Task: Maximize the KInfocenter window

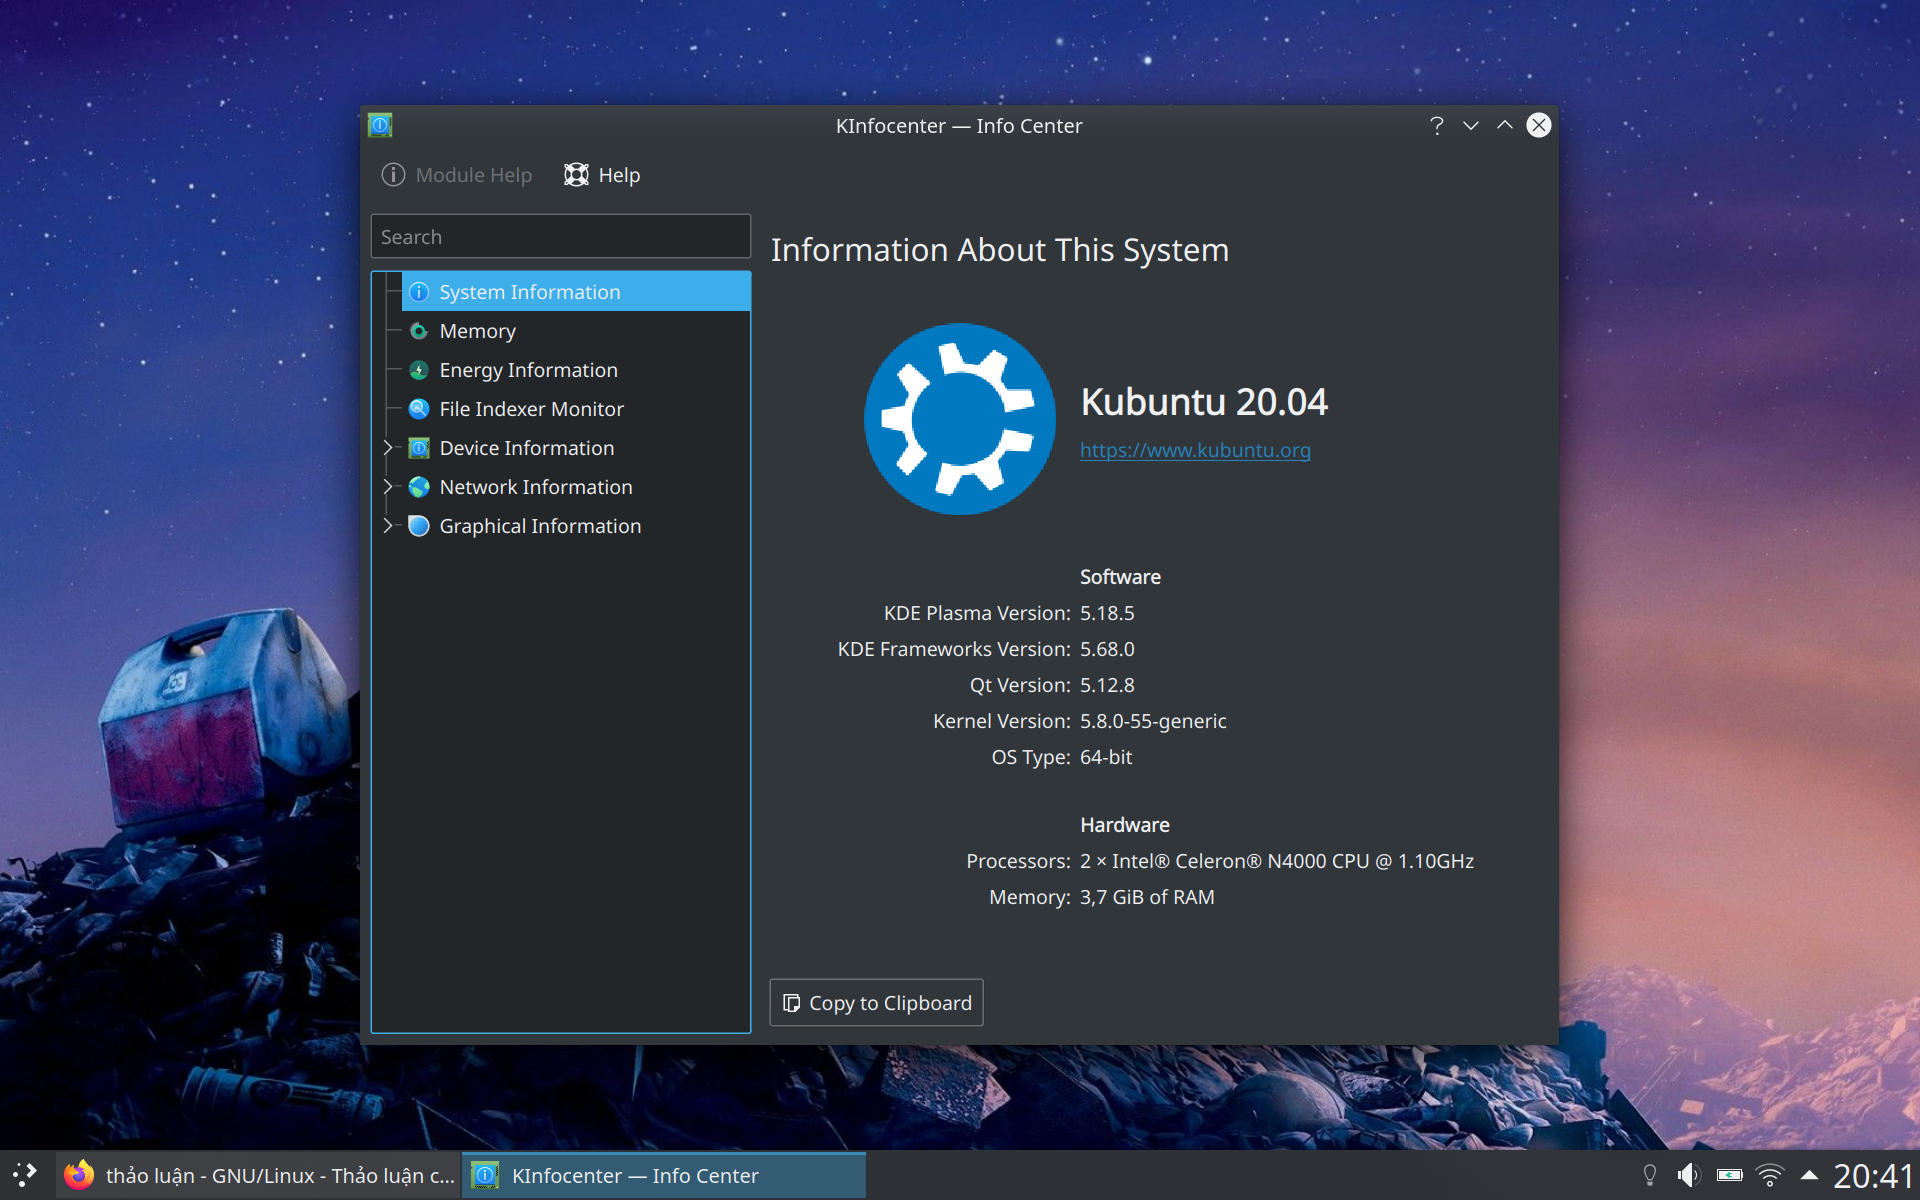Action: point(1505,125)
